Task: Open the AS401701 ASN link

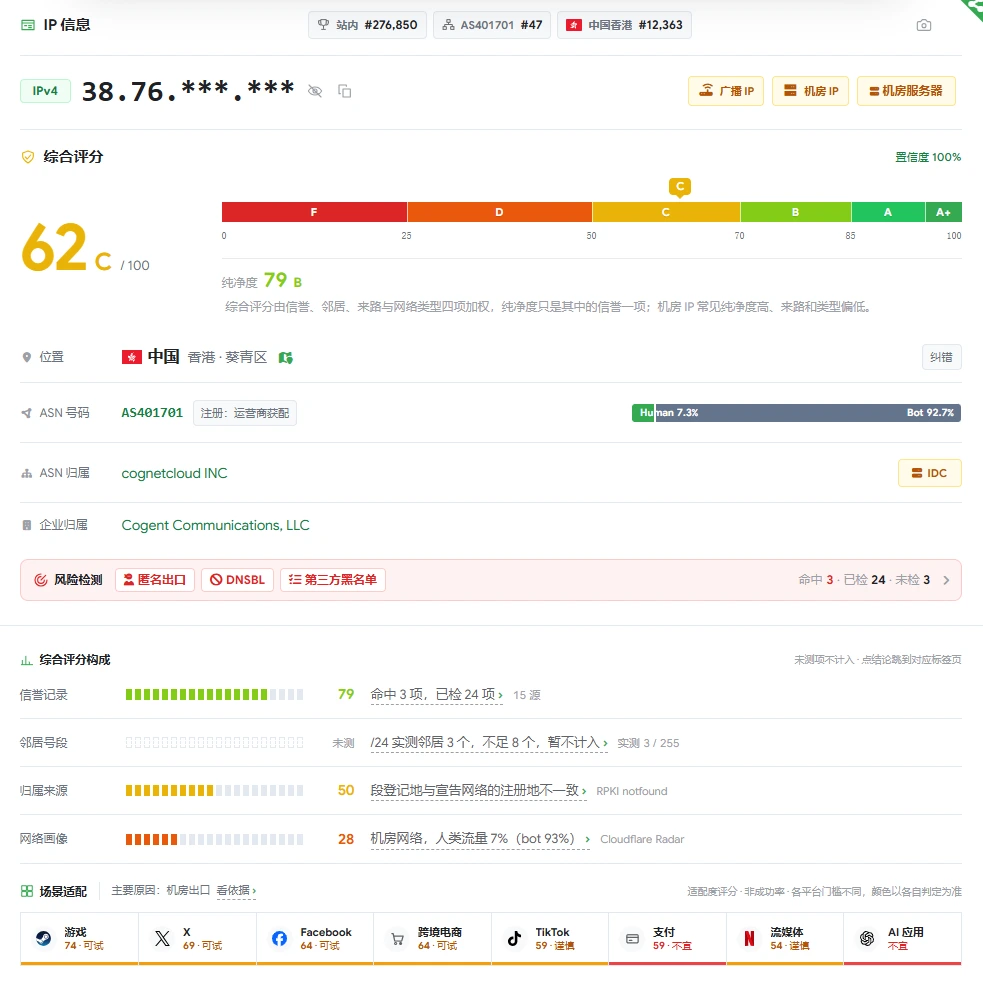Action: tap(152, 413)
